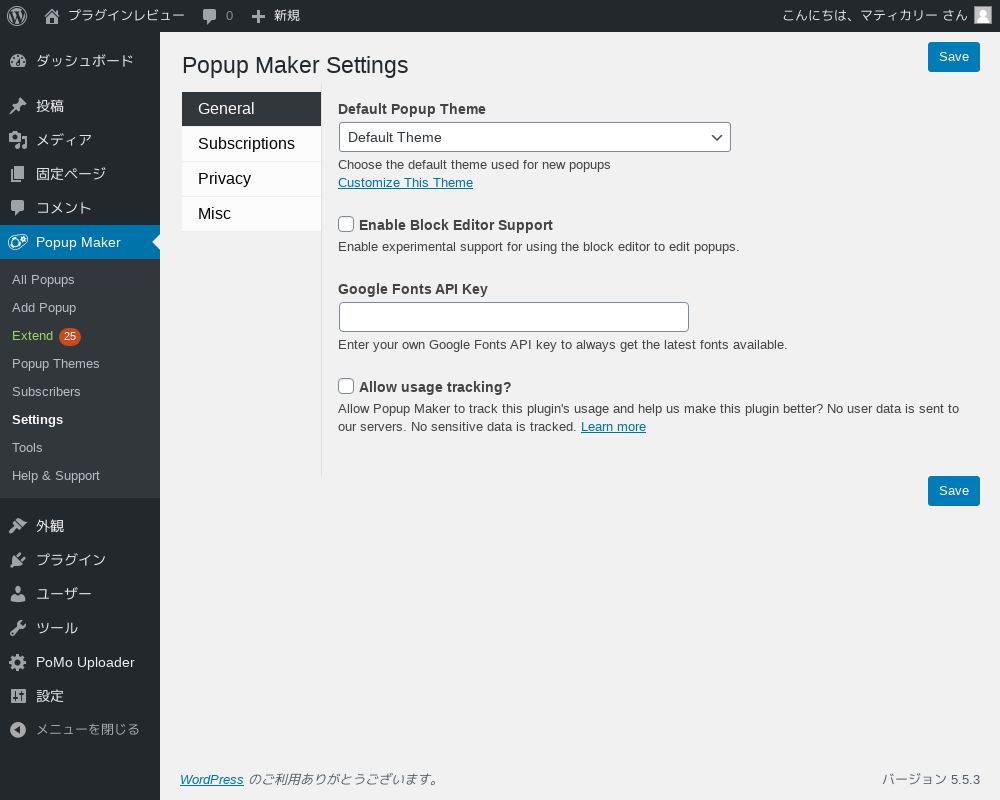Click the top Save button

pos(953,57)
